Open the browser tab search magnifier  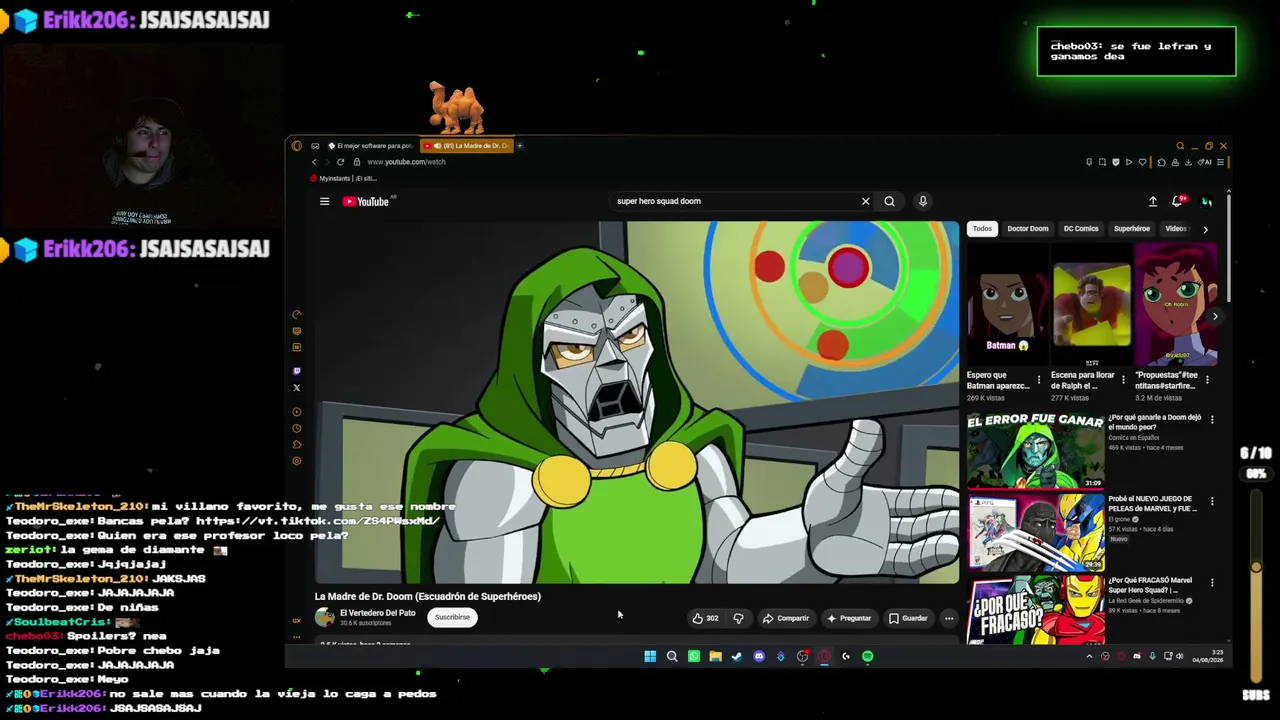1180,146
